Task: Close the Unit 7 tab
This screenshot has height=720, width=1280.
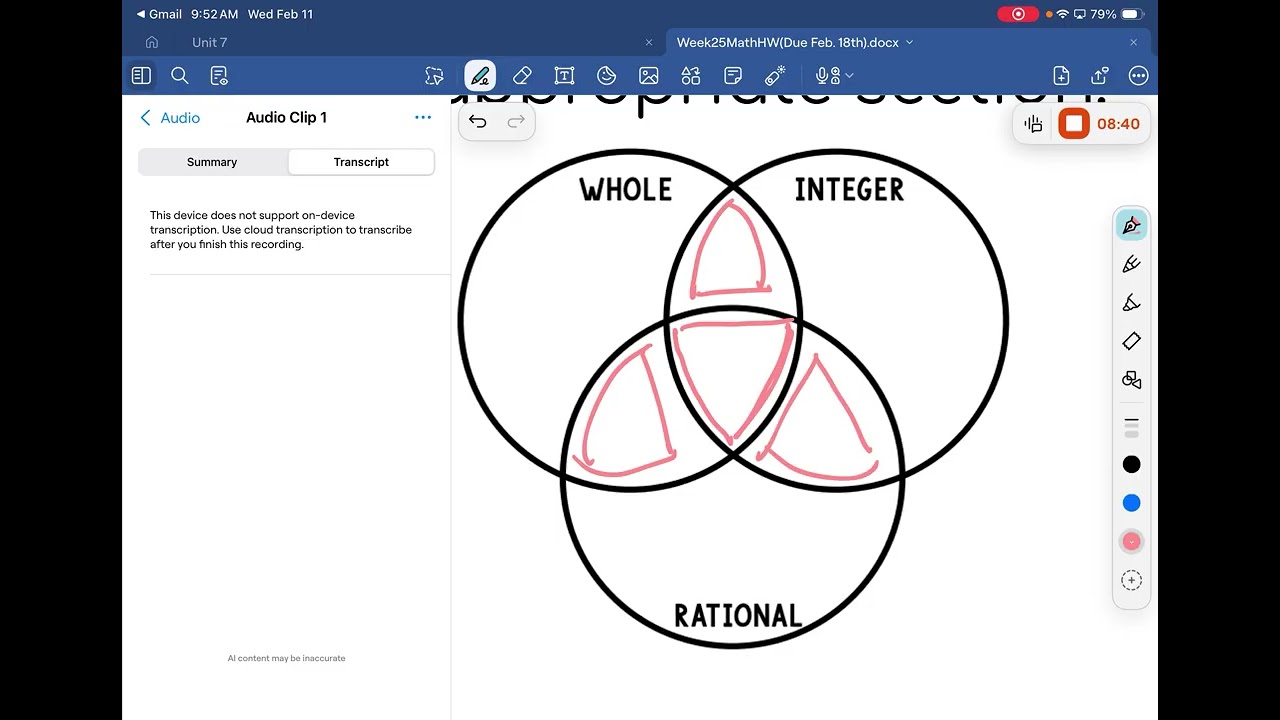Action: pos(649,42)
